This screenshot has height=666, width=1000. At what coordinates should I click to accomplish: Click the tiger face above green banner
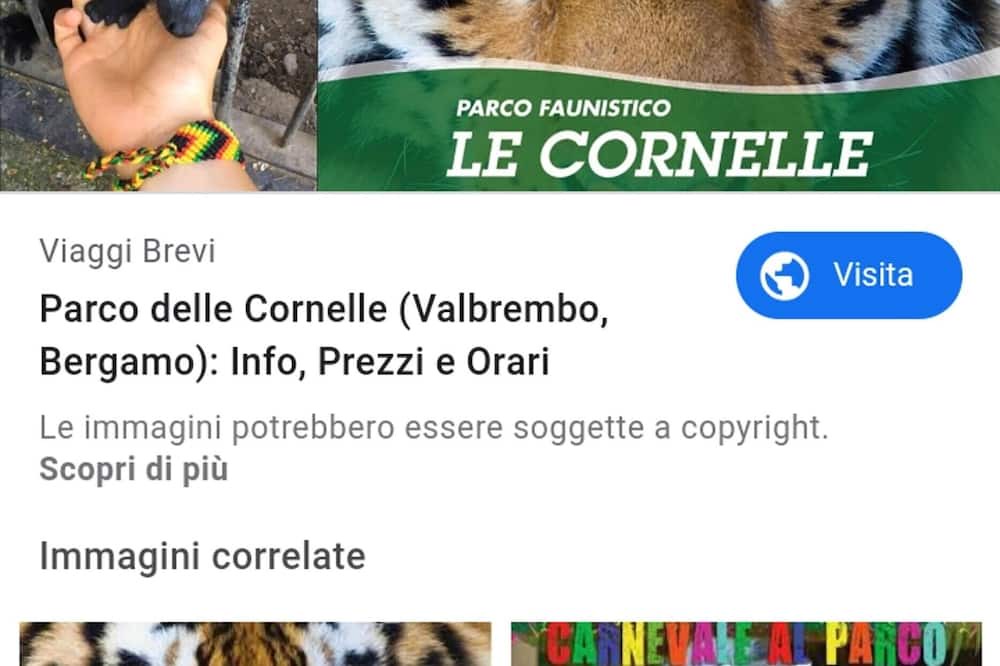[x=658, y=38]
